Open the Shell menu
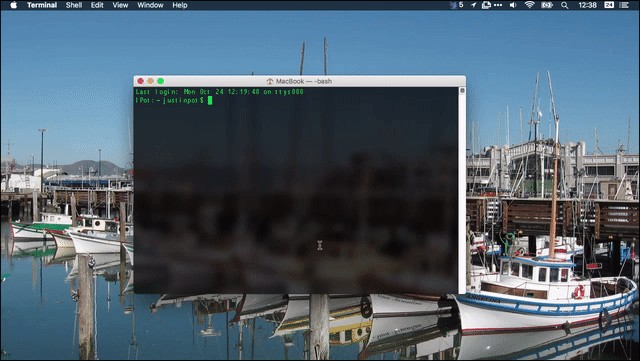 [74, 5]
